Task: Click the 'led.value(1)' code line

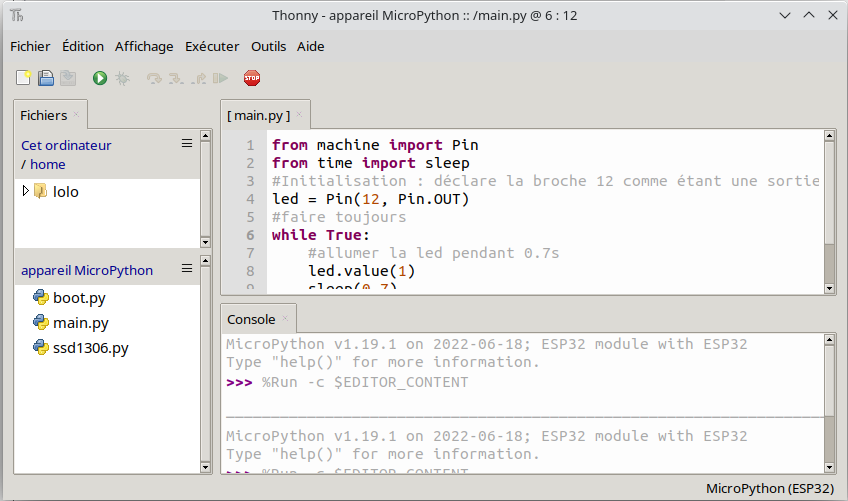Action: coord(361,271)
